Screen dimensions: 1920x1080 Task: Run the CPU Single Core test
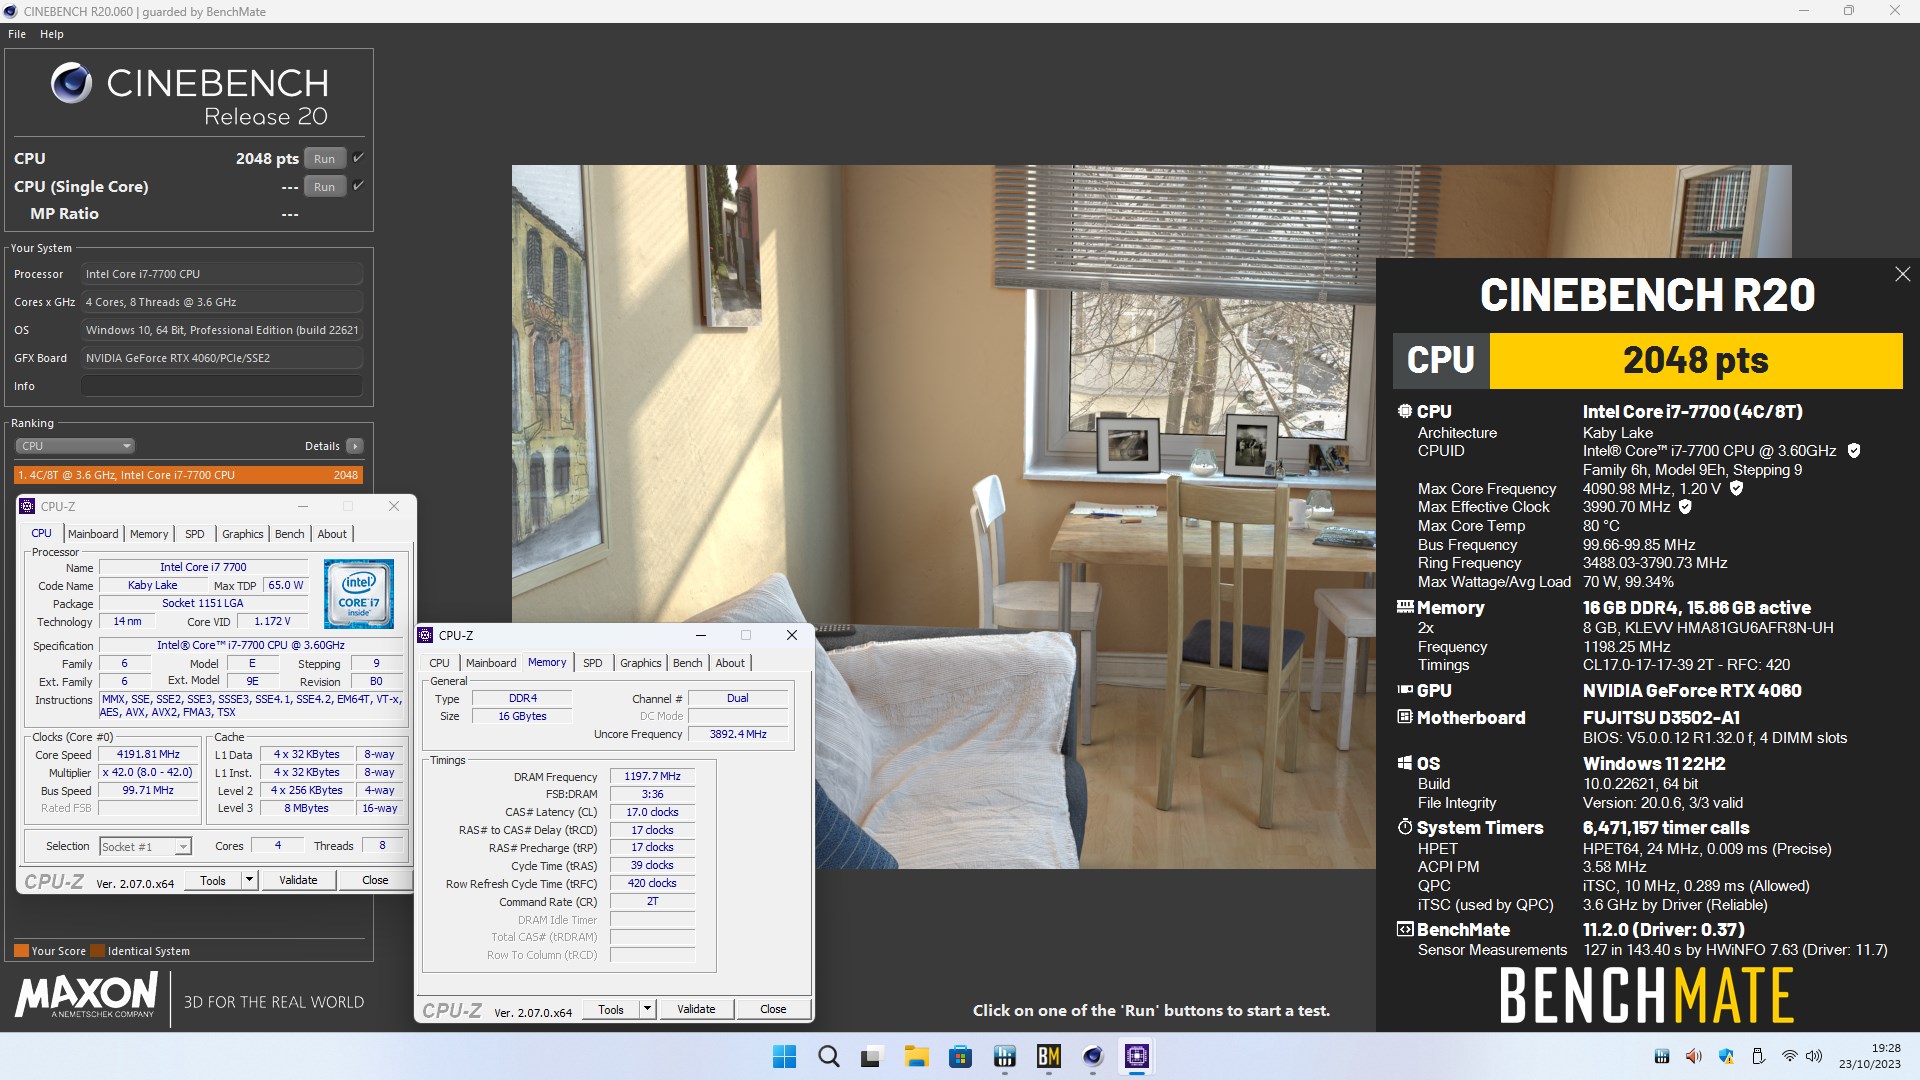point(324,187)
